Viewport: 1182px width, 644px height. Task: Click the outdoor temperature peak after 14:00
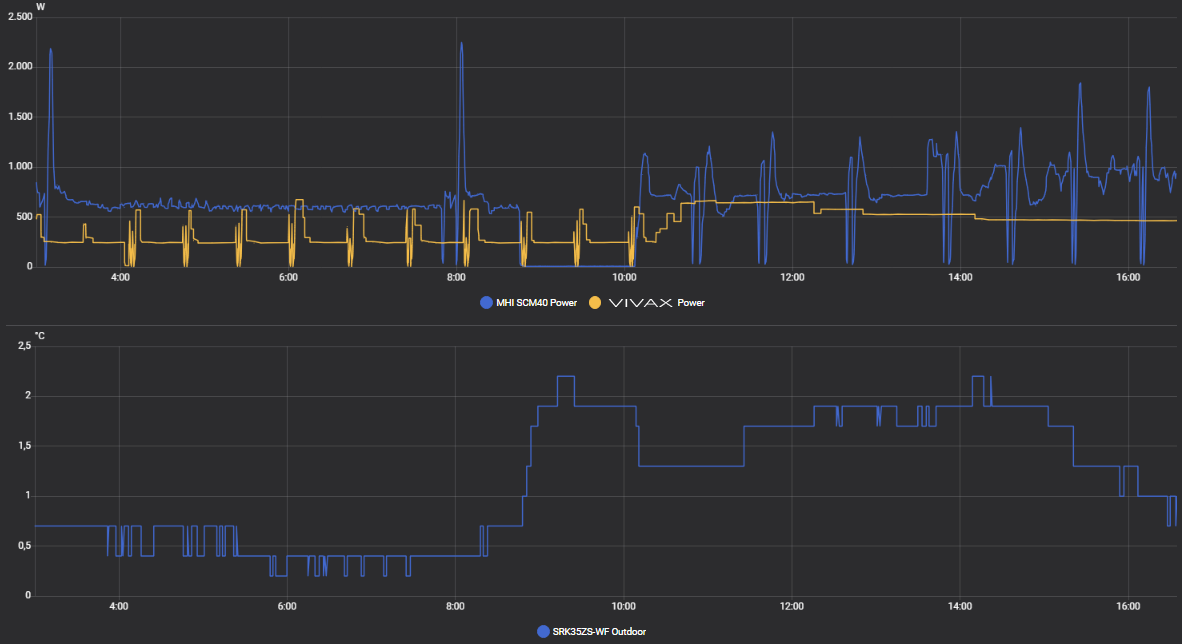(x=978, y=377)
